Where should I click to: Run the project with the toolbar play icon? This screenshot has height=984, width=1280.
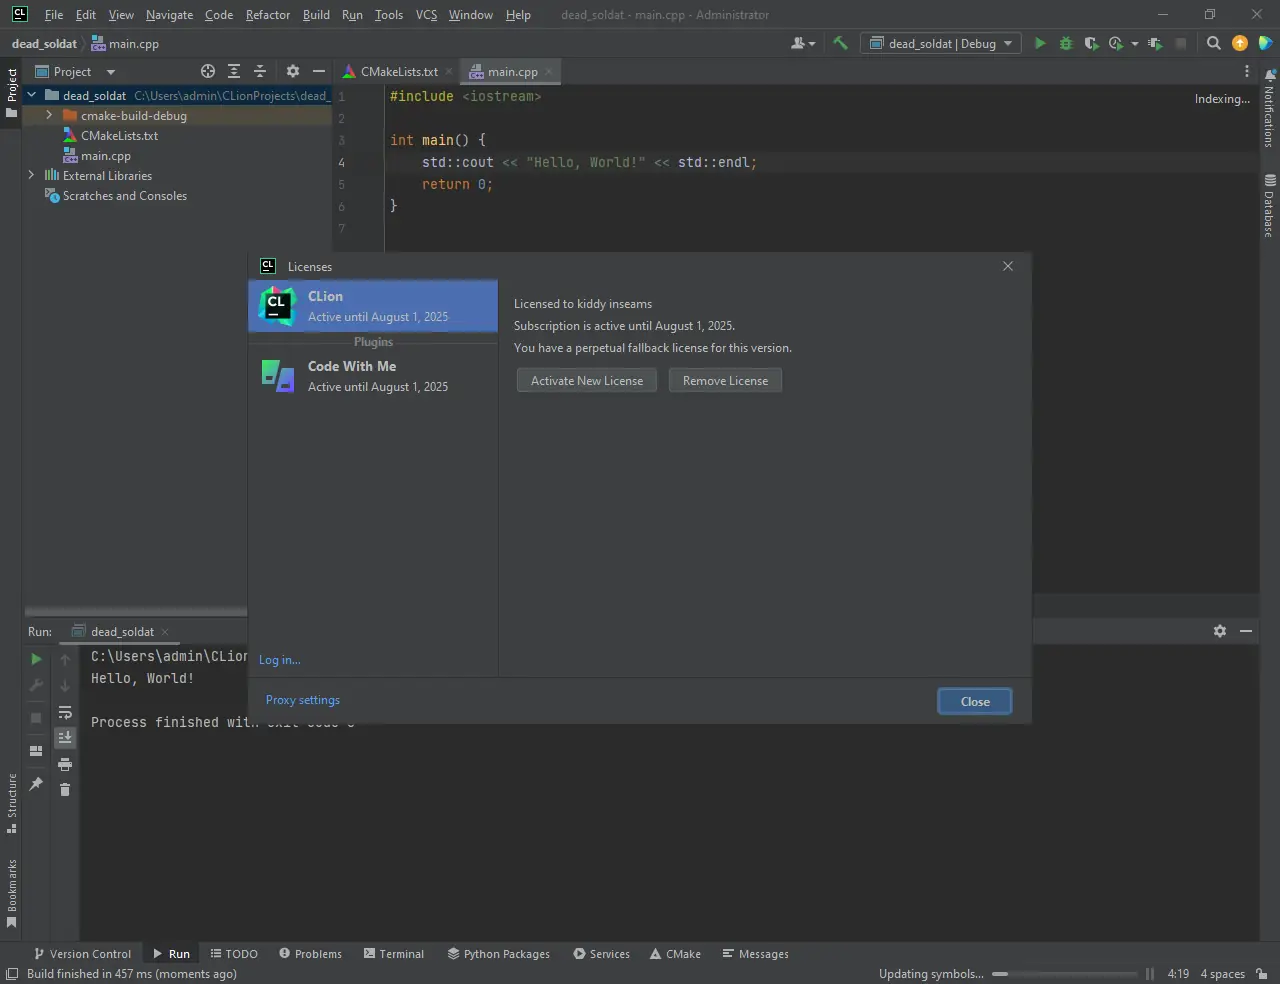click(1040, 43)
